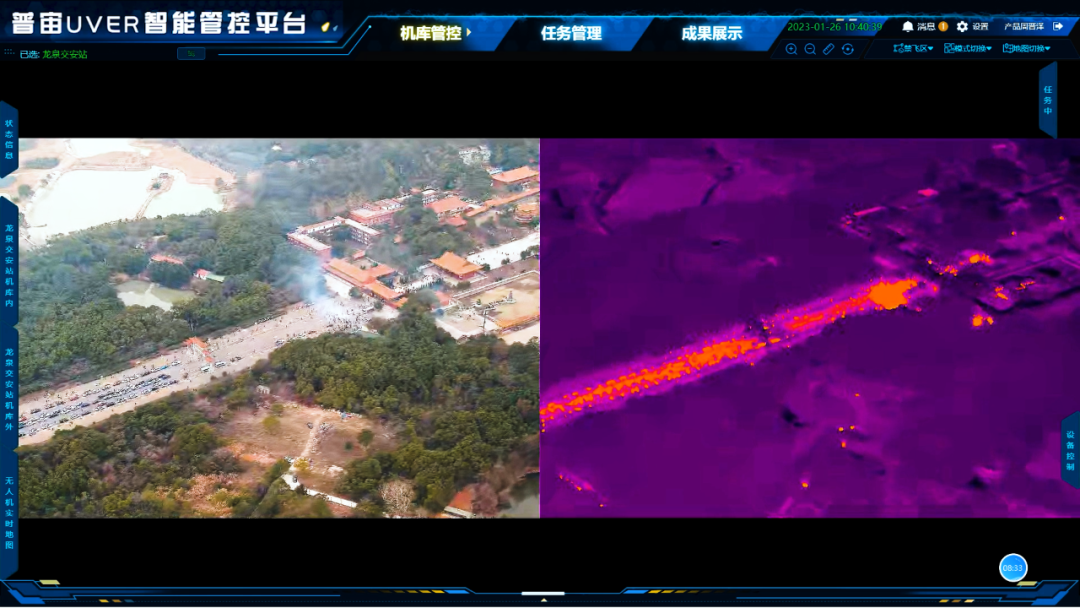
Task: Open the 成果展示 tab
Action: (x=711, y=33)
